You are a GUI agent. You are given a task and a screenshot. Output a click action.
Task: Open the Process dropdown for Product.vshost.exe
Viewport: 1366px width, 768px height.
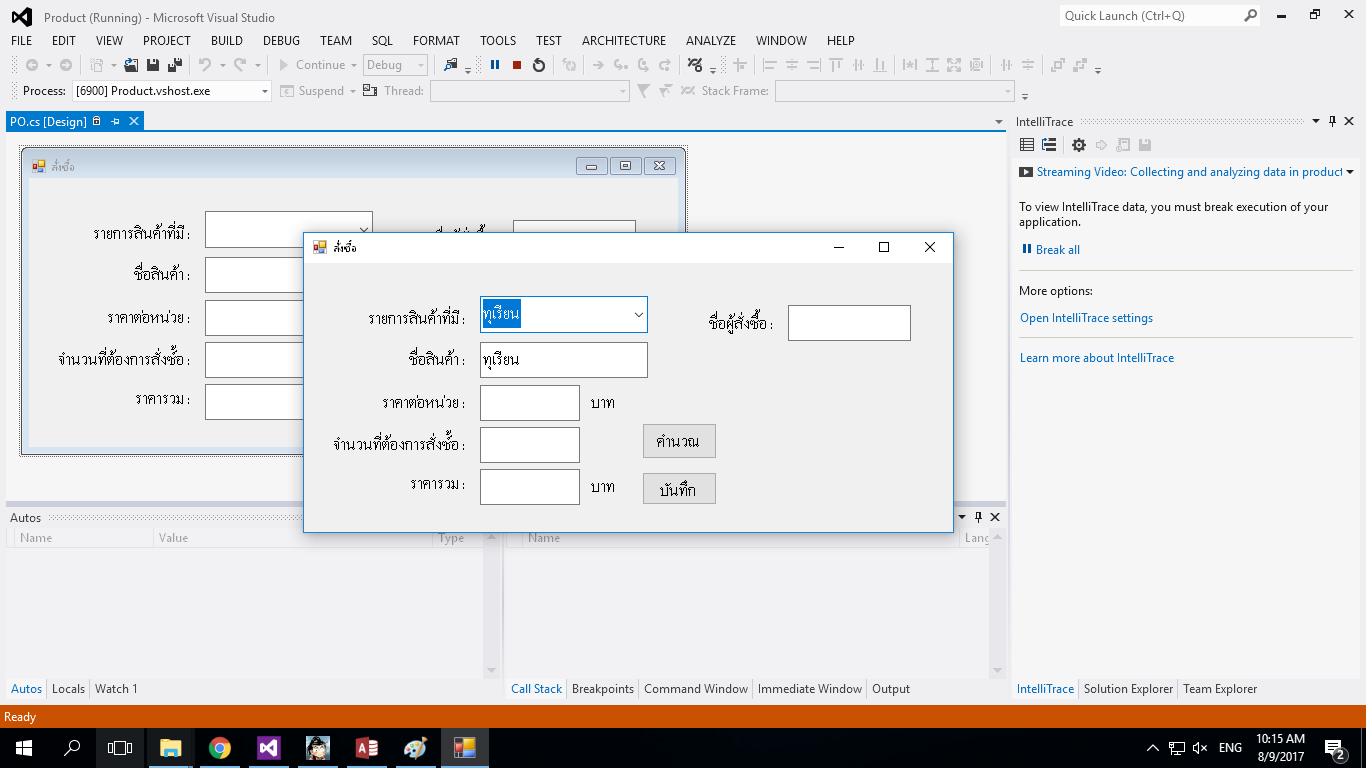tap(265, 91)
